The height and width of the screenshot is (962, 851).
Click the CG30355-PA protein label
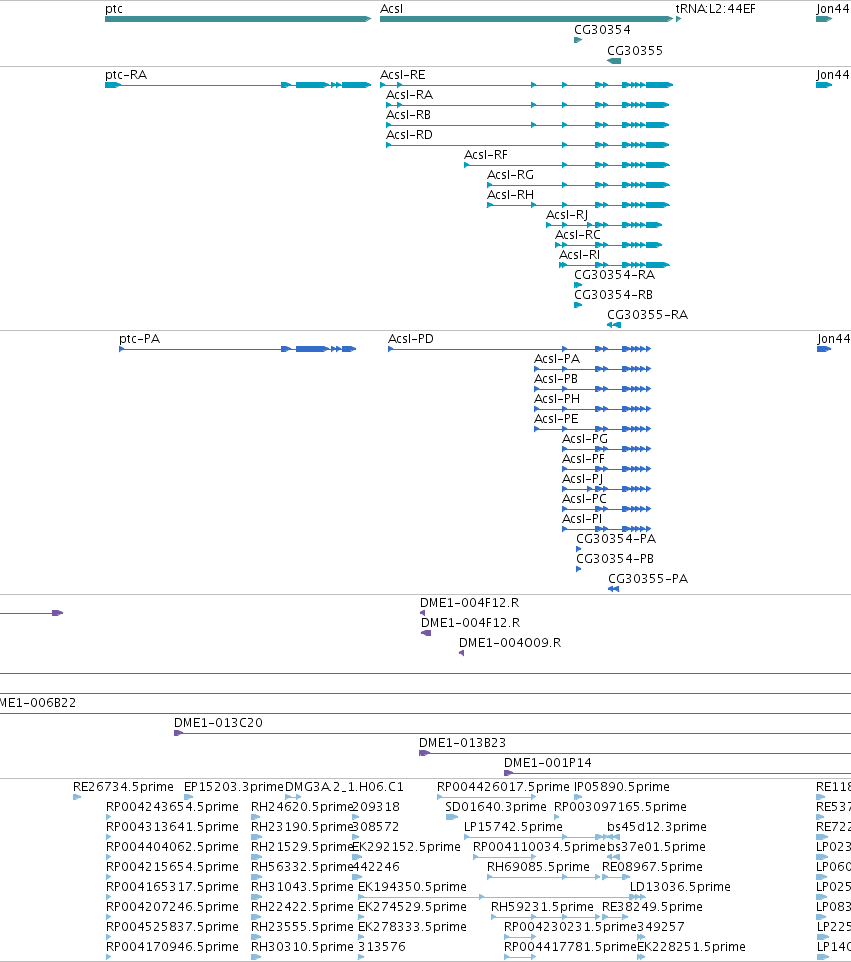tap(648, 579)
